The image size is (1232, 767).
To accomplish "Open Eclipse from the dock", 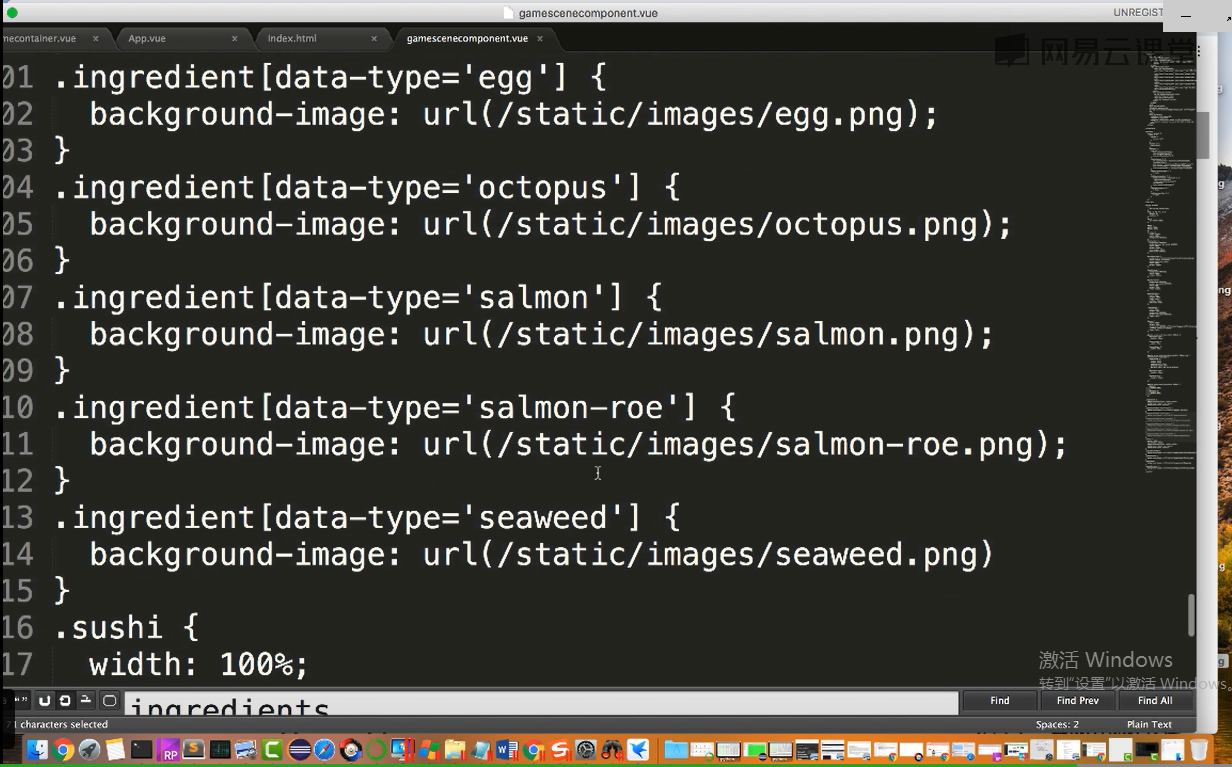I will pyautogui.click(x=299, y=750).
